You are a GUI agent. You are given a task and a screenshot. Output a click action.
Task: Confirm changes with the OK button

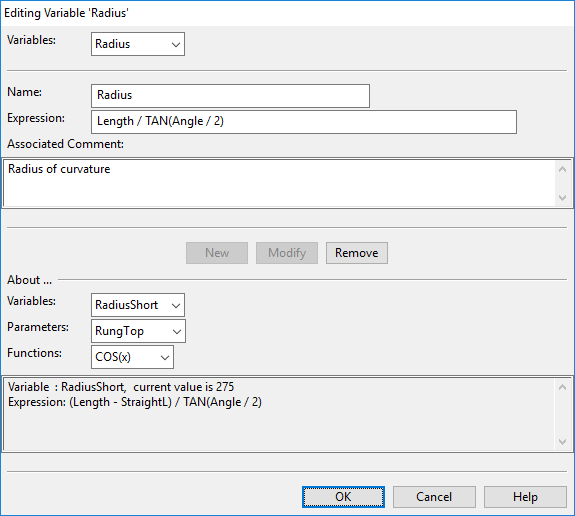[343, 497]
